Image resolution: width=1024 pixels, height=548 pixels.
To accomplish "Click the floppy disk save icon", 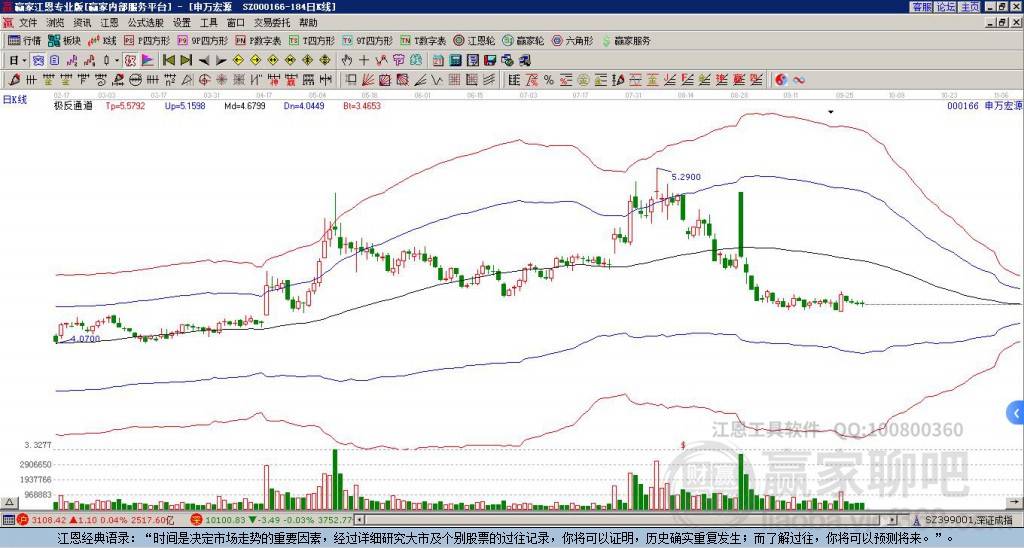I will coord(490,61).
